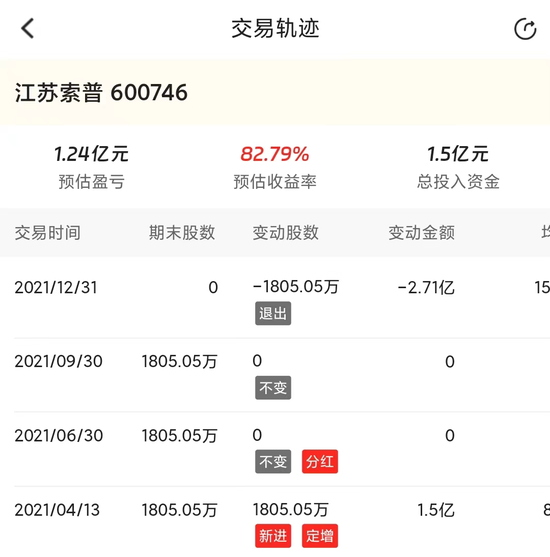Select 变动股数 1805.05万 on 2021/04/13

click(x=291, y=509)
